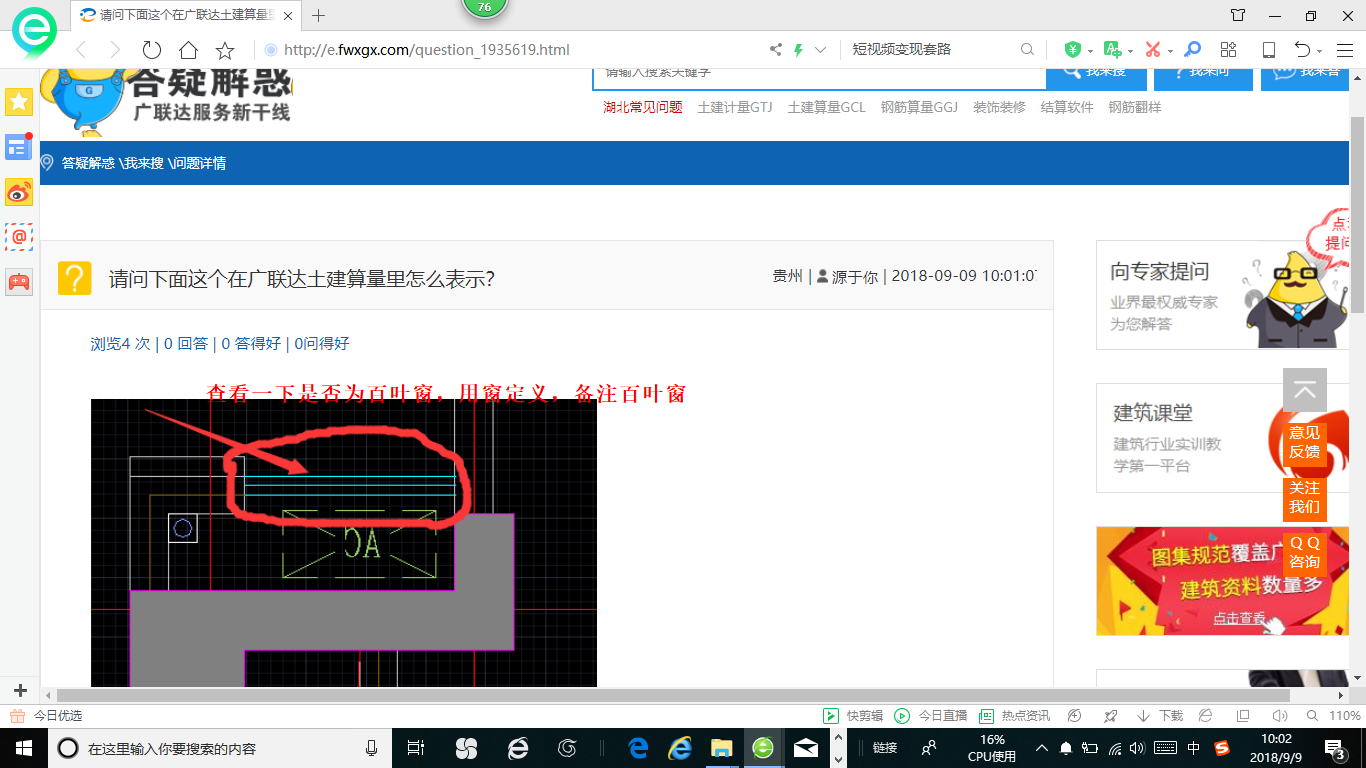Open 快剪辑 in status bar

(x=853, y=716)
